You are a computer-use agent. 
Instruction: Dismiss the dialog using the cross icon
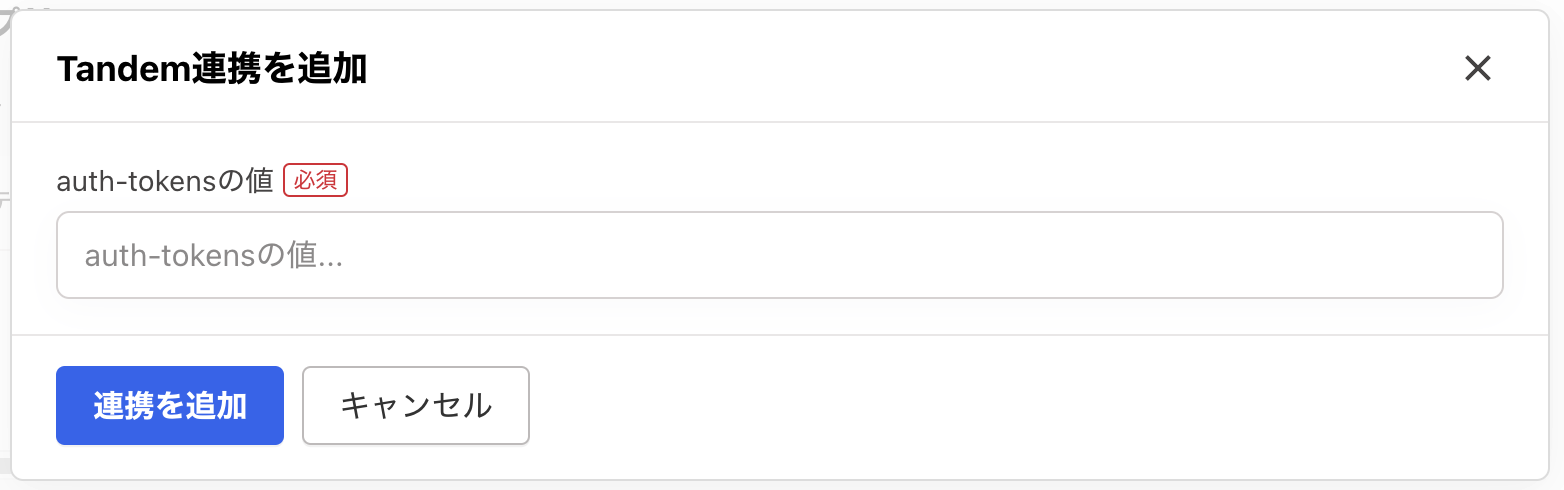(x=1477, y=68)
